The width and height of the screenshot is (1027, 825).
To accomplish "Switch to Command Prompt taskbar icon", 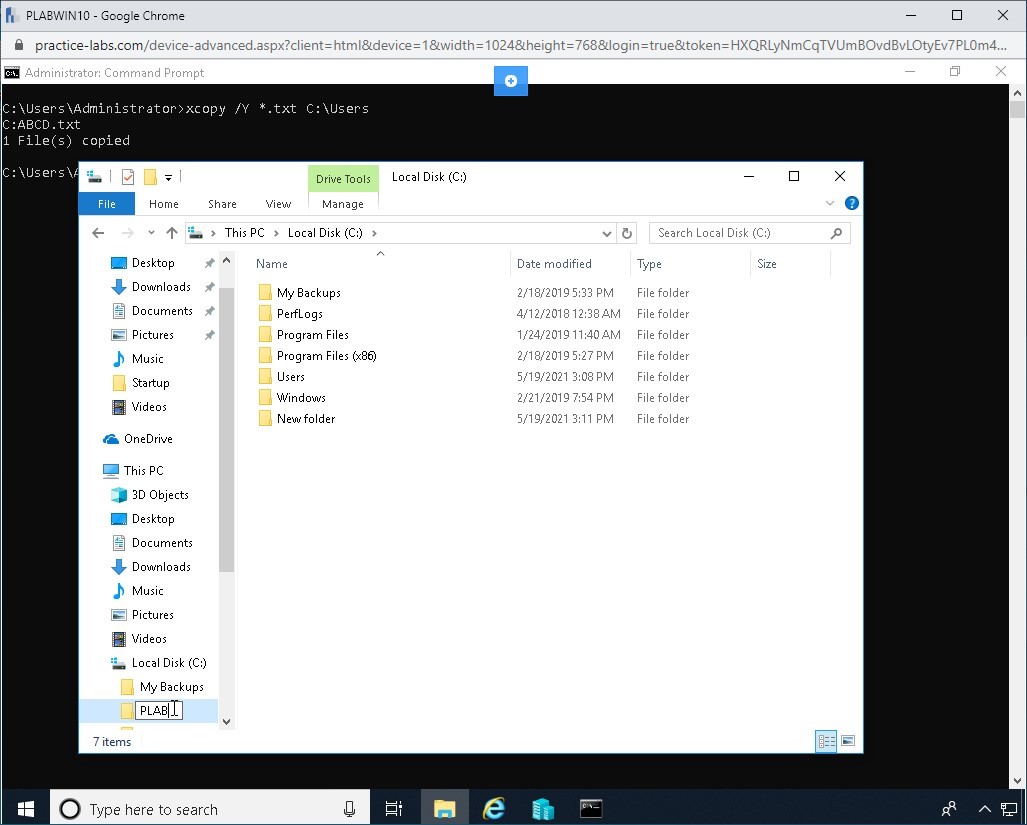I will coord(591,809).
